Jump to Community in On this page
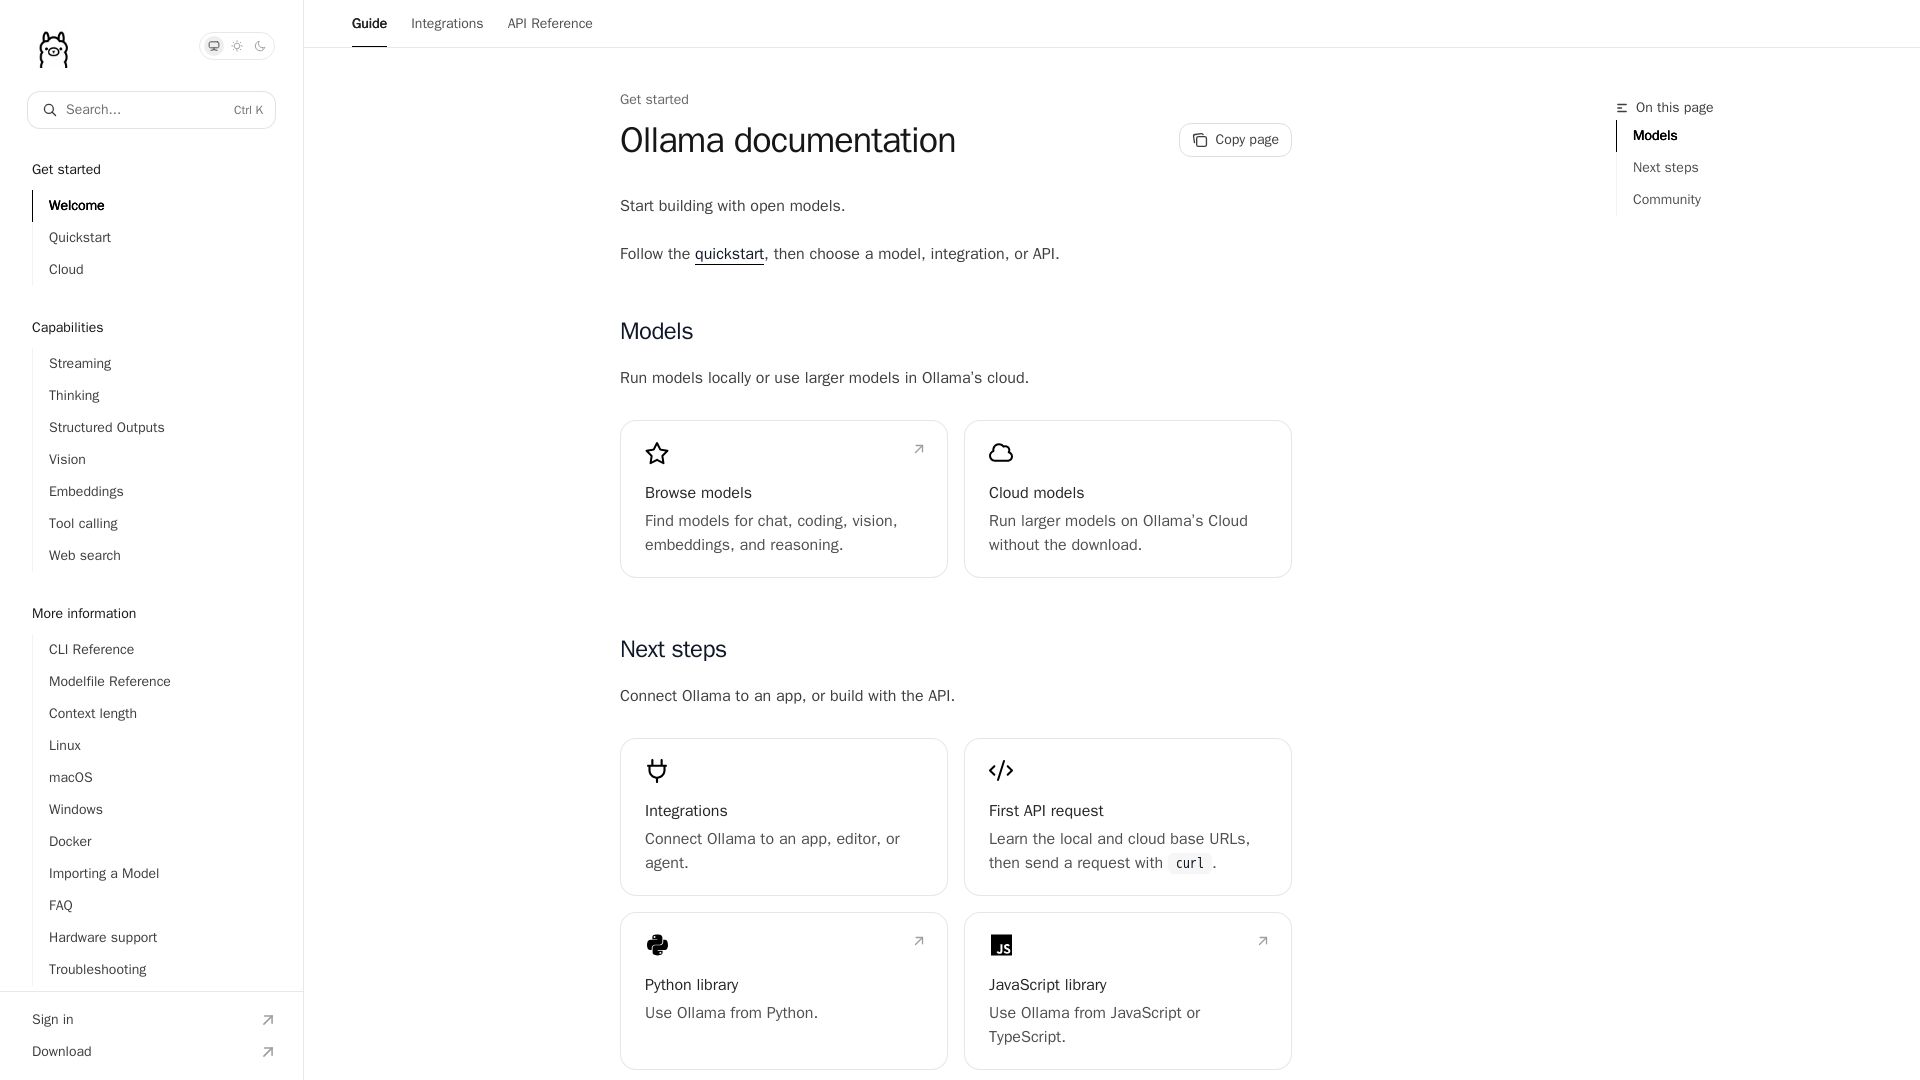 1667,200
